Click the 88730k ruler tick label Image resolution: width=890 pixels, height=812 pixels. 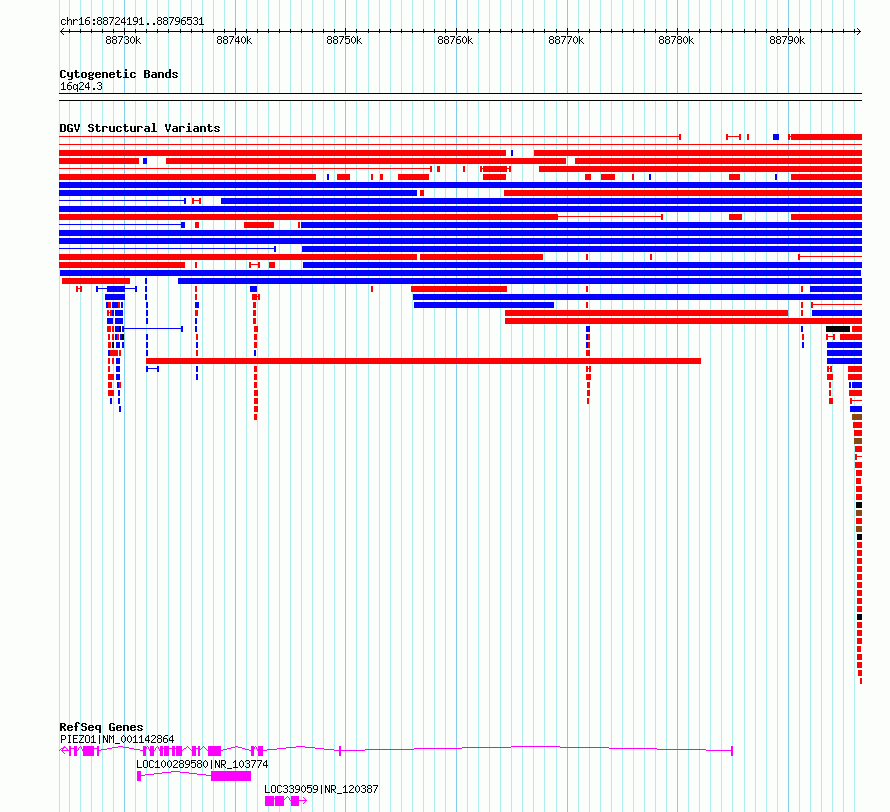coord(123,40)
